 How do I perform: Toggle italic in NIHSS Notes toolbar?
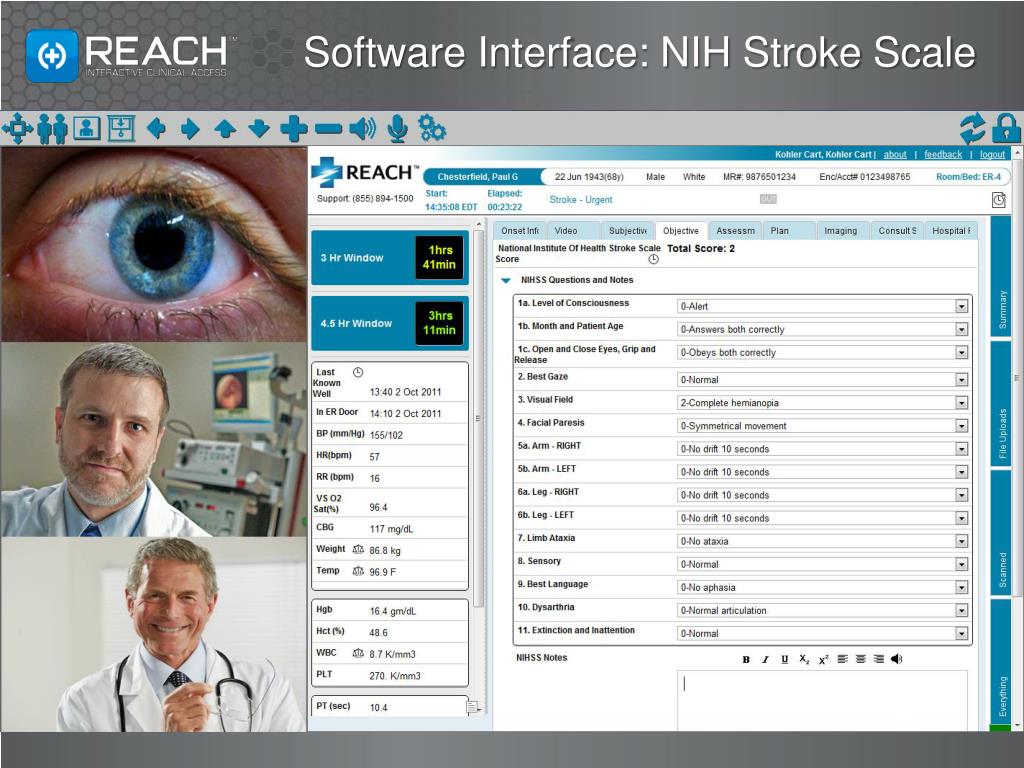[x=765, y=660]
